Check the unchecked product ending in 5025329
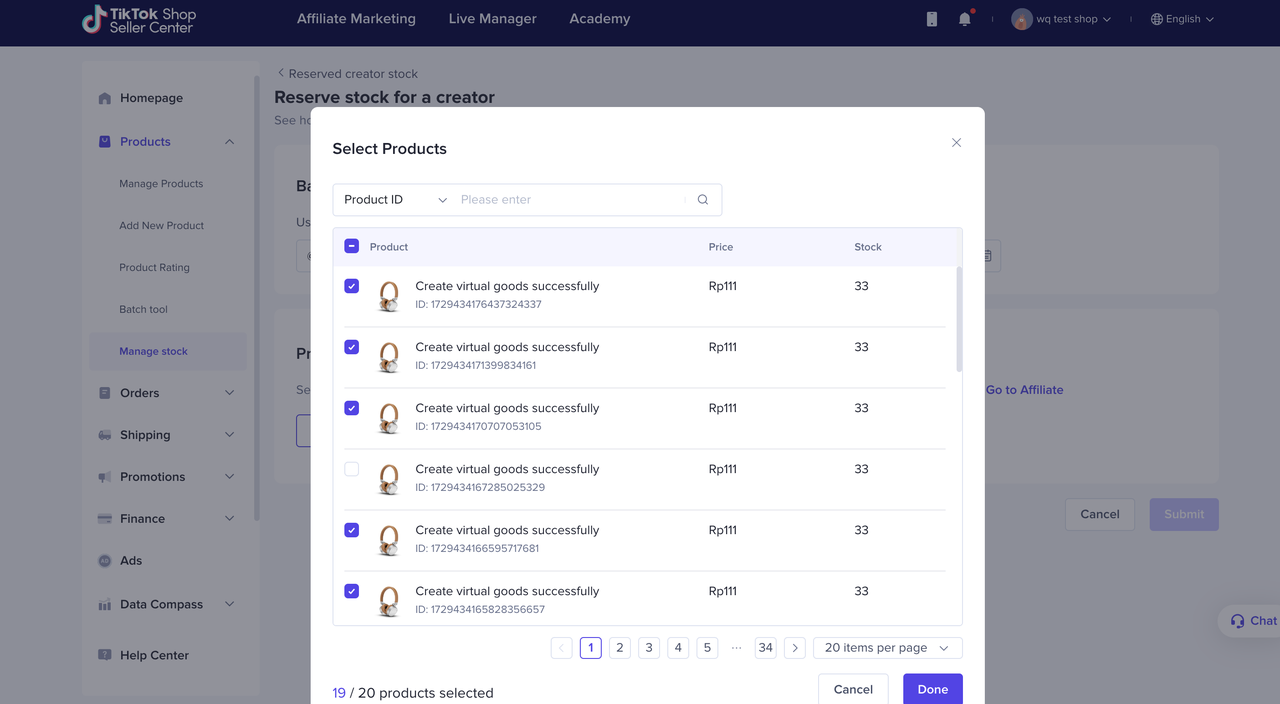 point(352,469)
